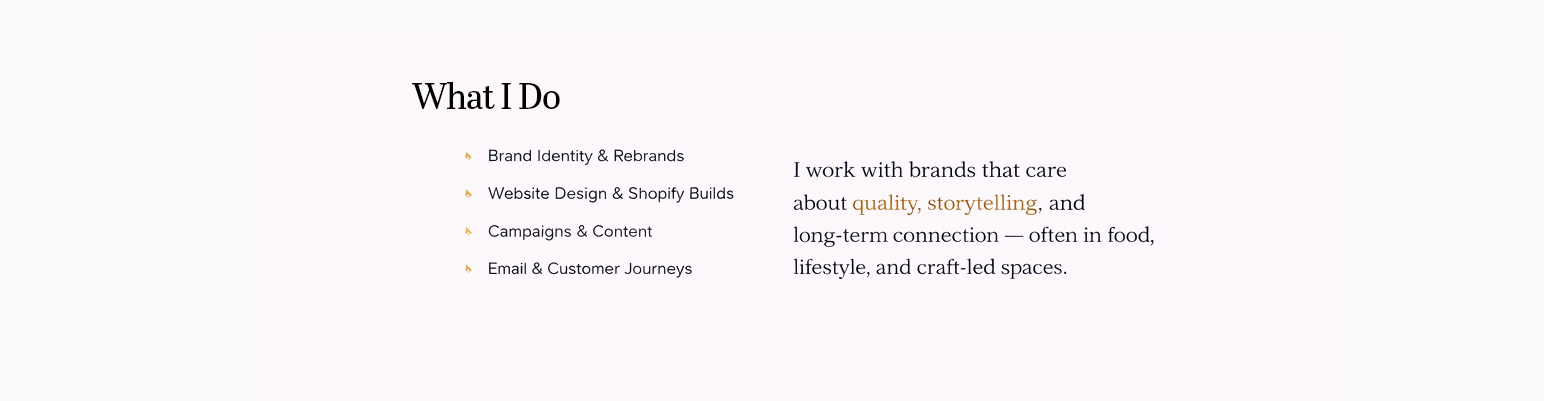
Task: Click the line "lifestyle, and craft-led spaces."
Action: pos(929,268)
